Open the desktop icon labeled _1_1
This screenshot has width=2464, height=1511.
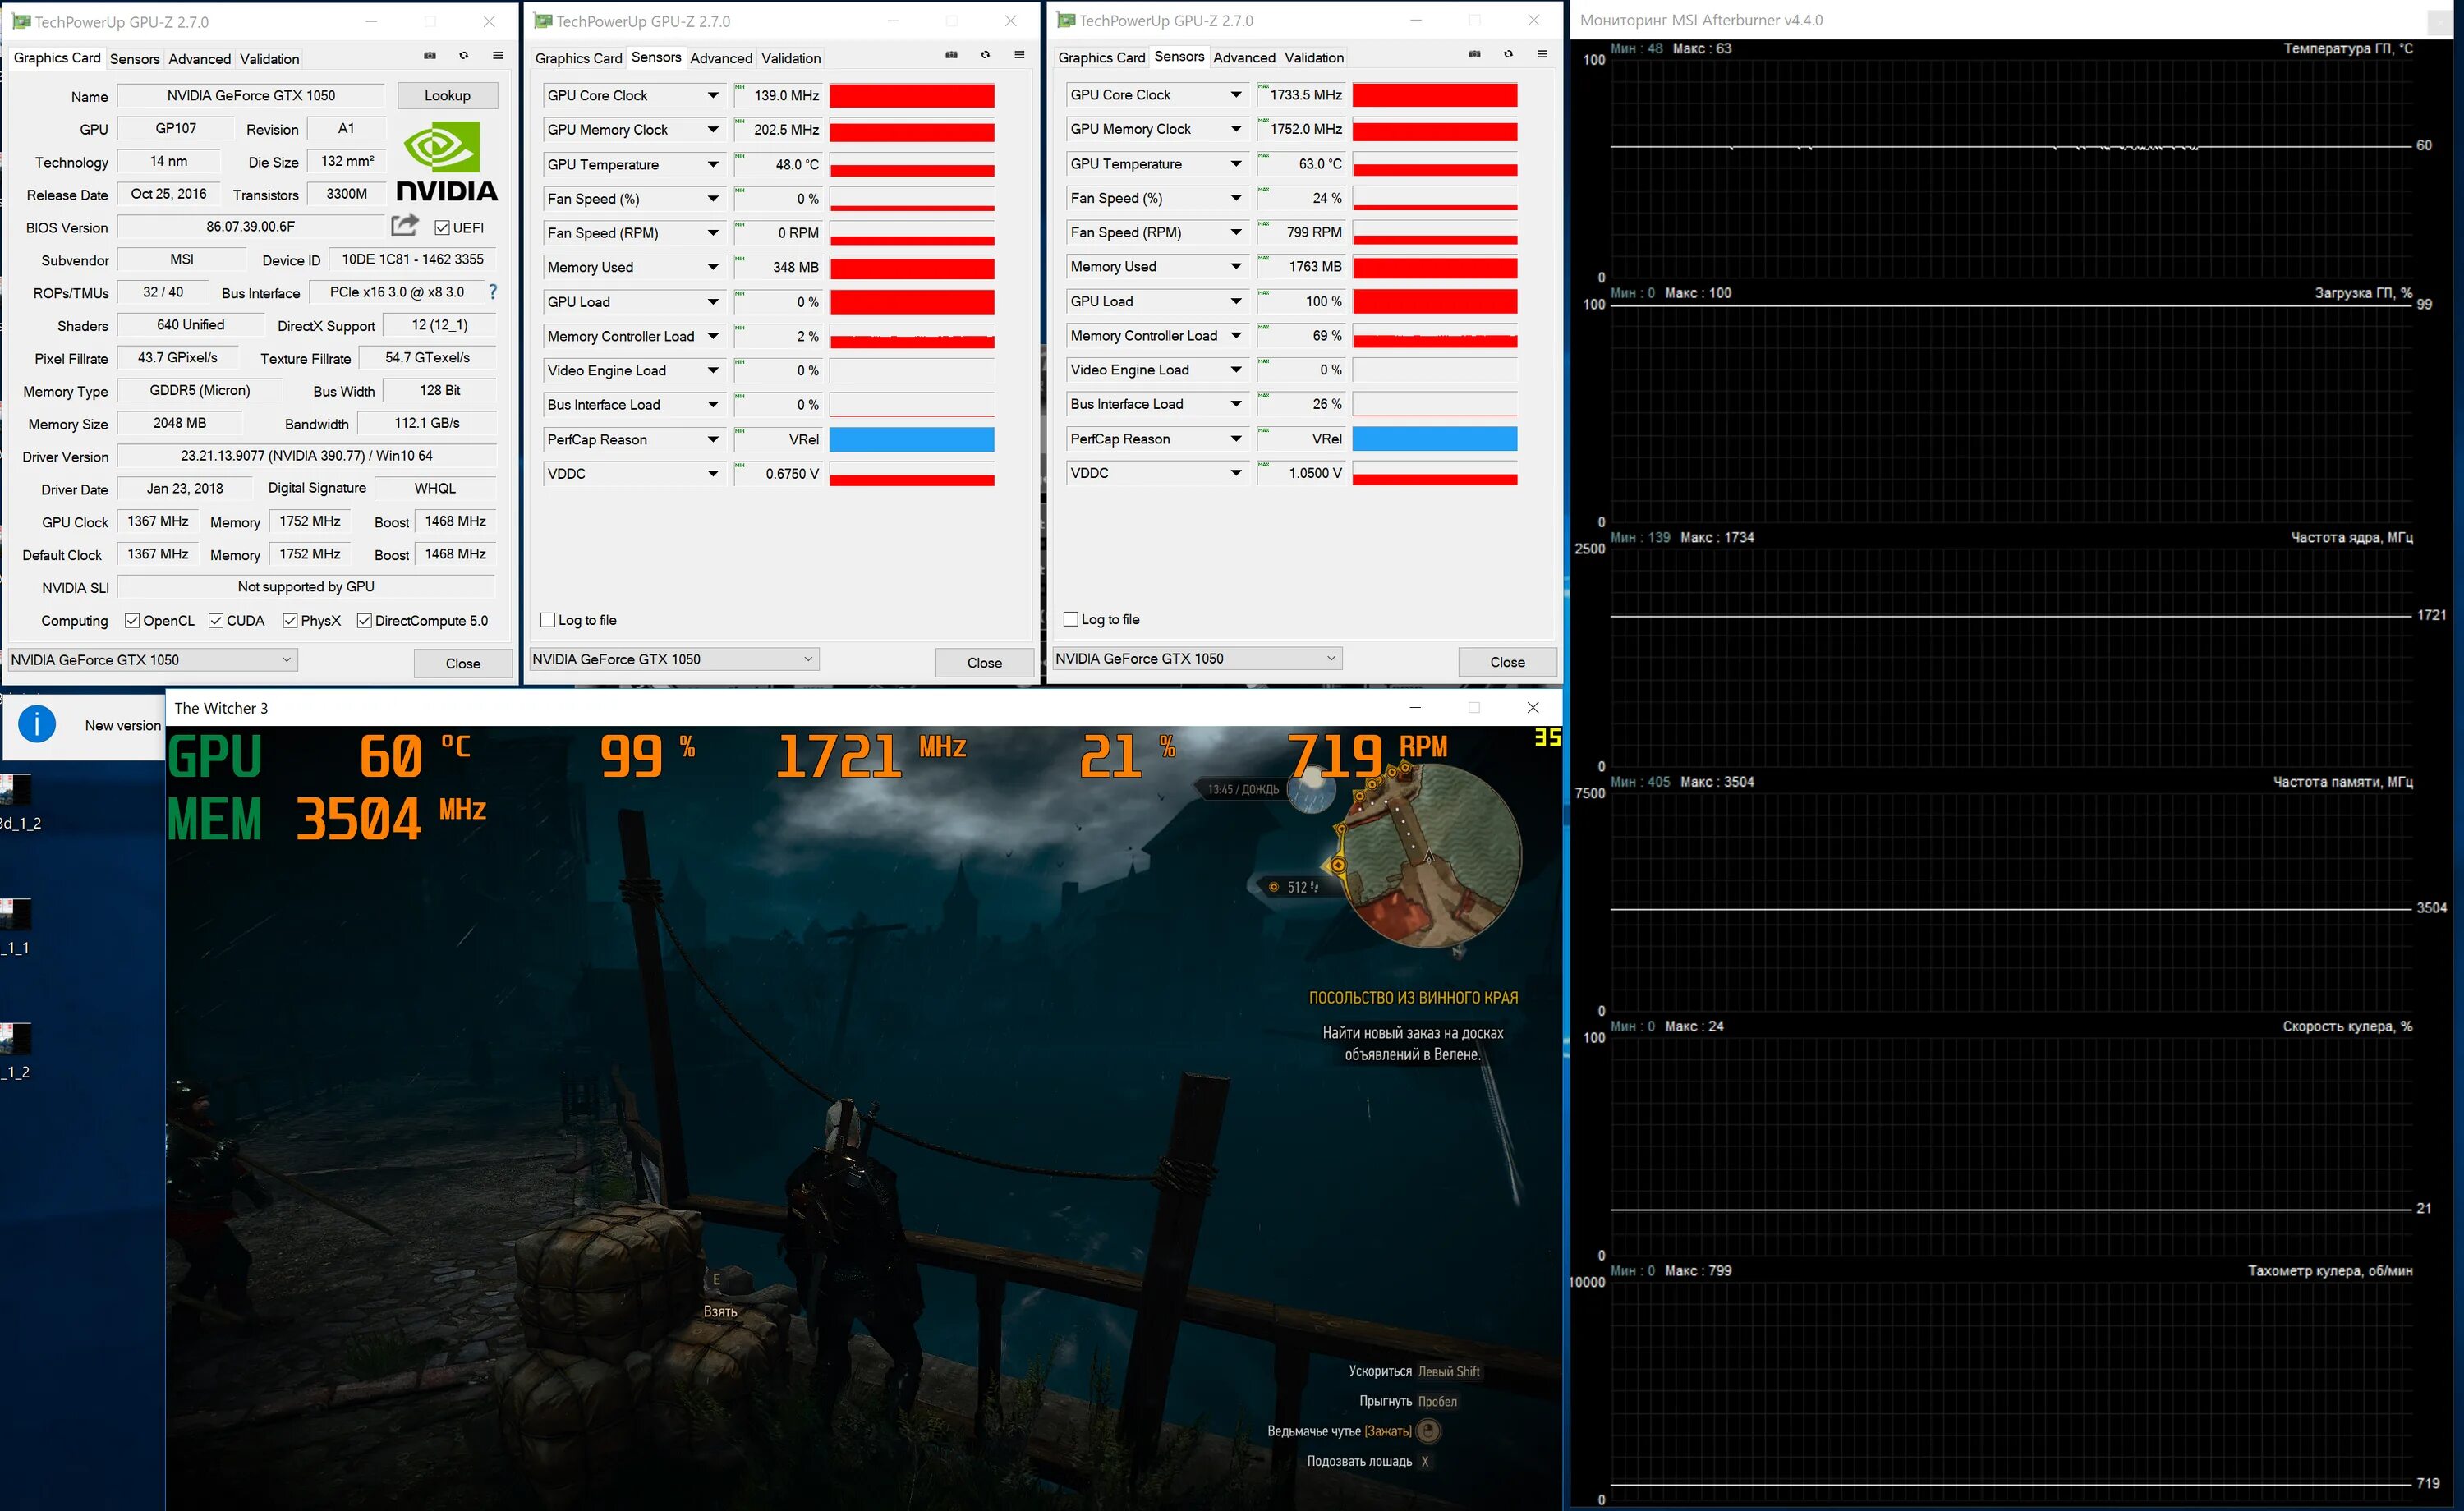(x=16, y=926)
